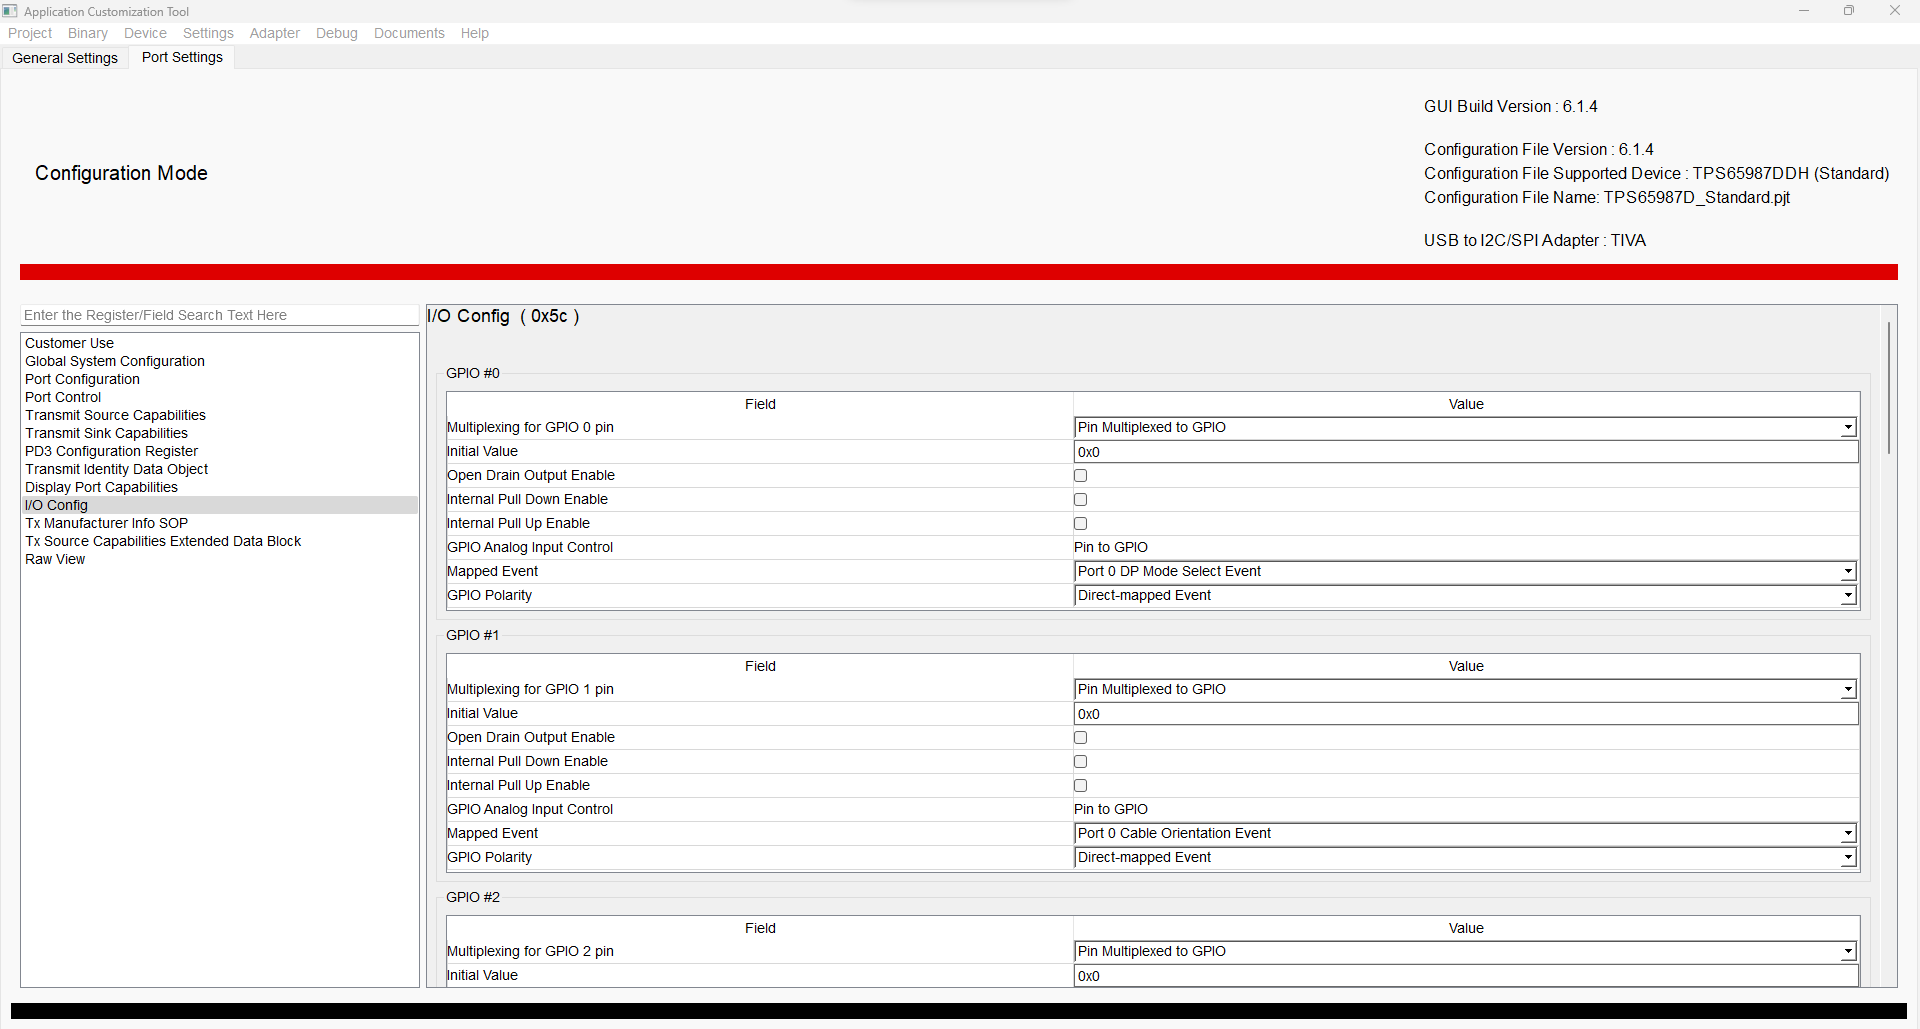1920x1029 pixels.
Task: Open the Project menu
Action: click(30, 33)
